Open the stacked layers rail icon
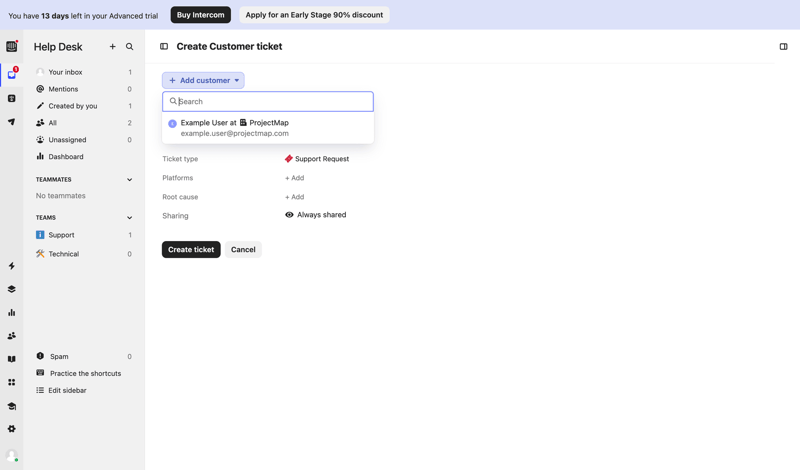This screenshot has width=800, height=470. (11, 289)
